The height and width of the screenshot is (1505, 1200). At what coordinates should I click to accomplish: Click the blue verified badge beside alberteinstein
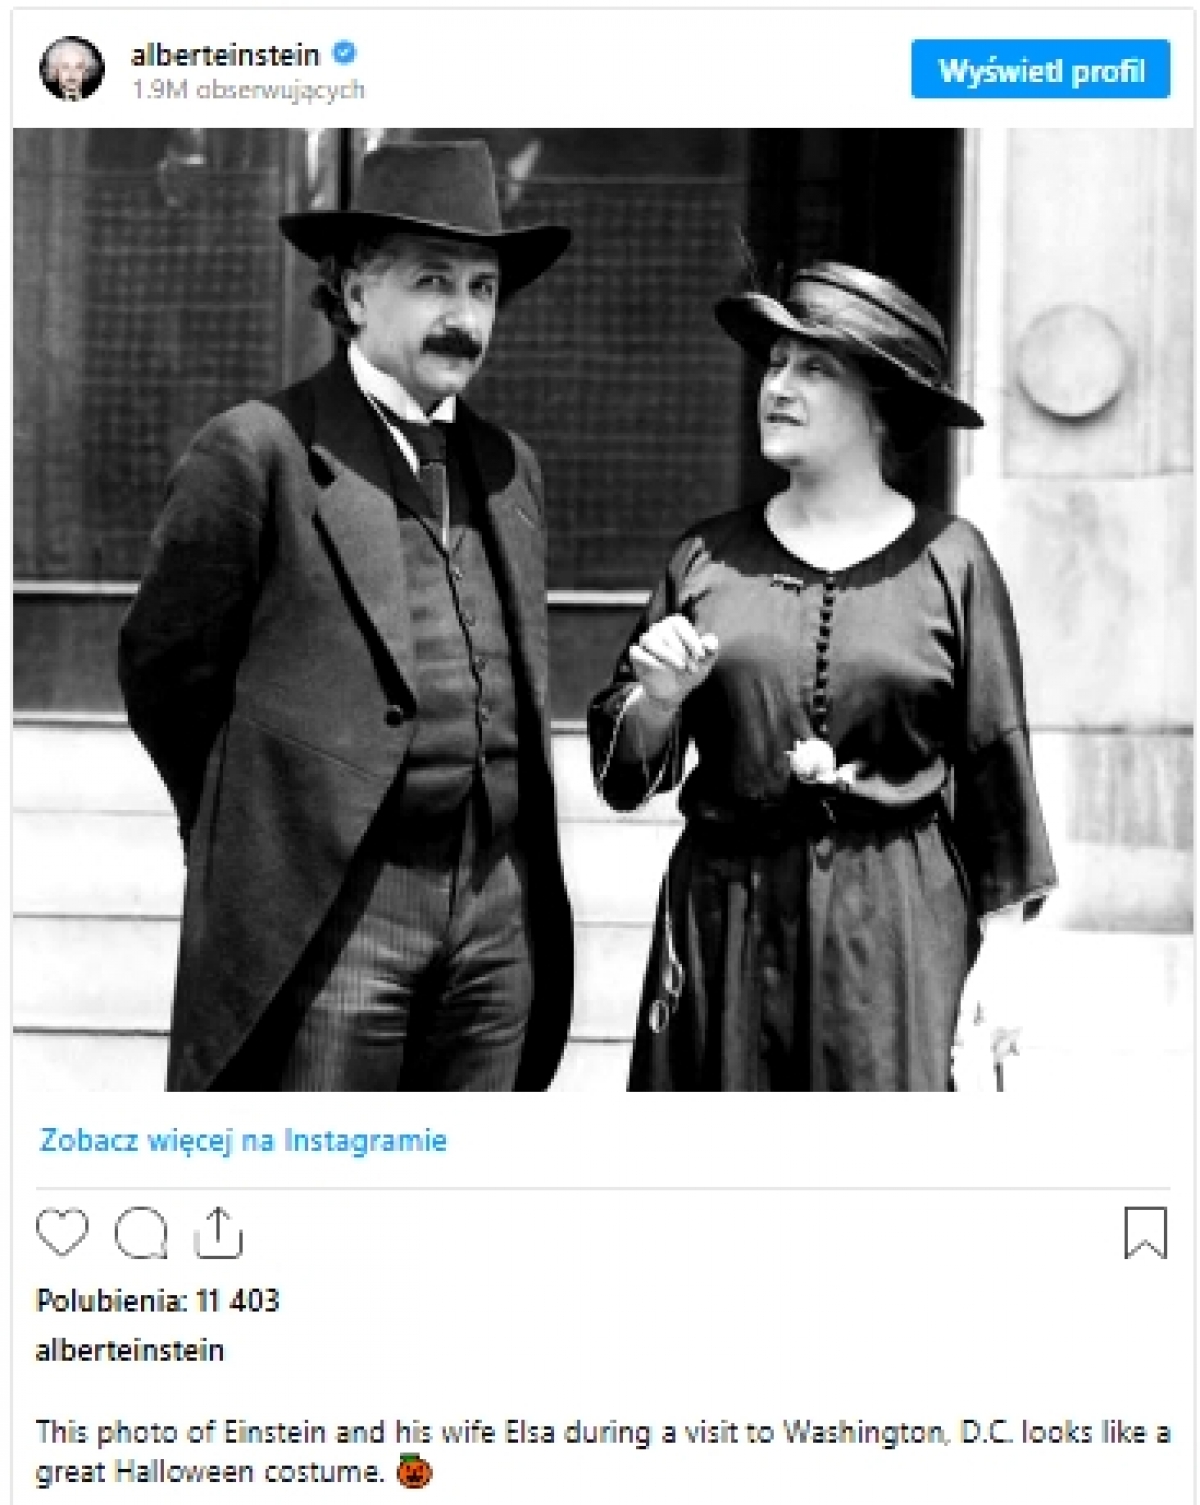(x=344, y=53)
